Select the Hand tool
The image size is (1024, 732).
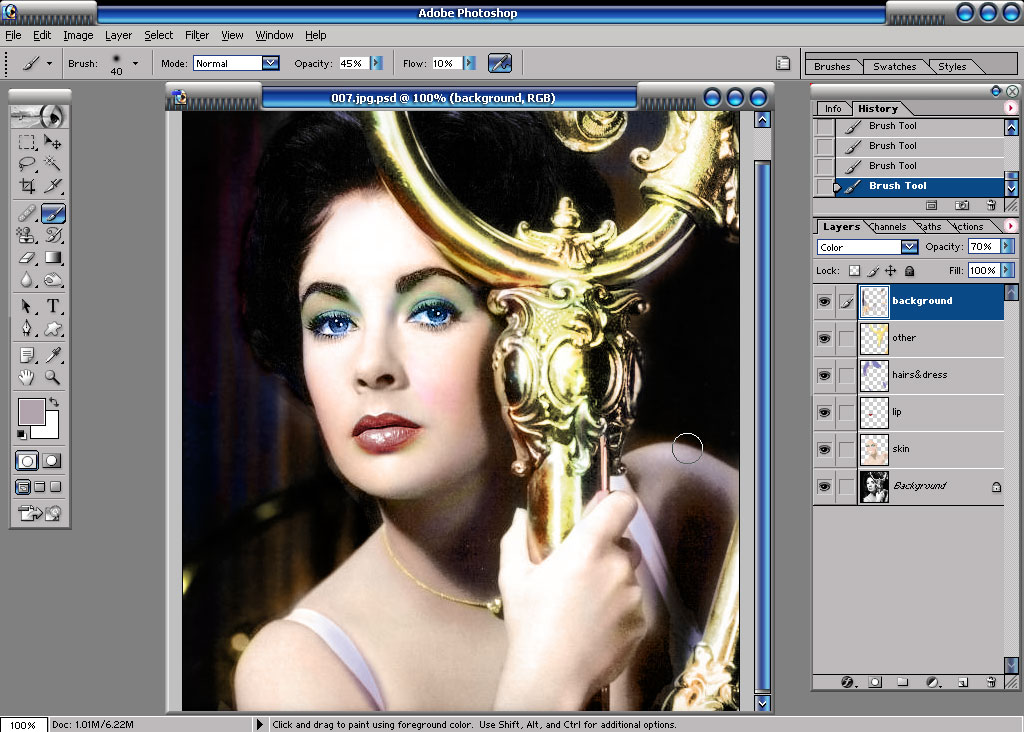click(27, 377)
